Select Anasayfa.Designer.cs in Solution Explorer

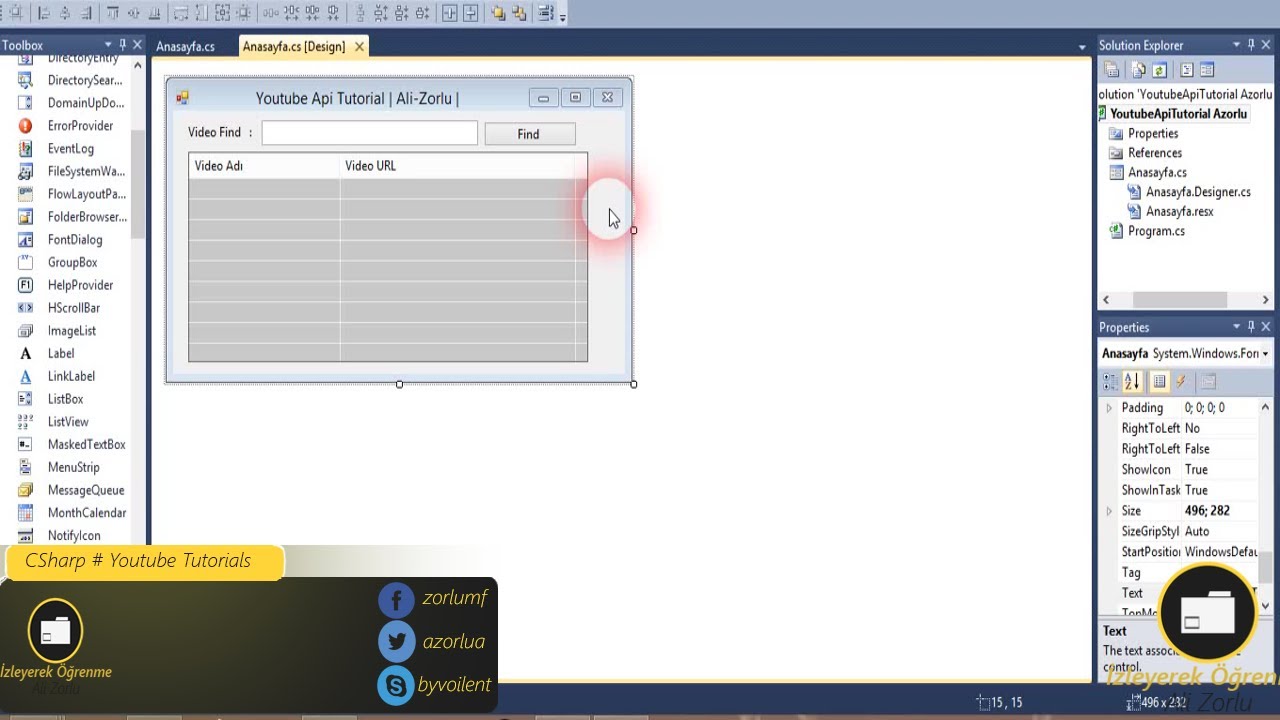(x=1198, y=192)
